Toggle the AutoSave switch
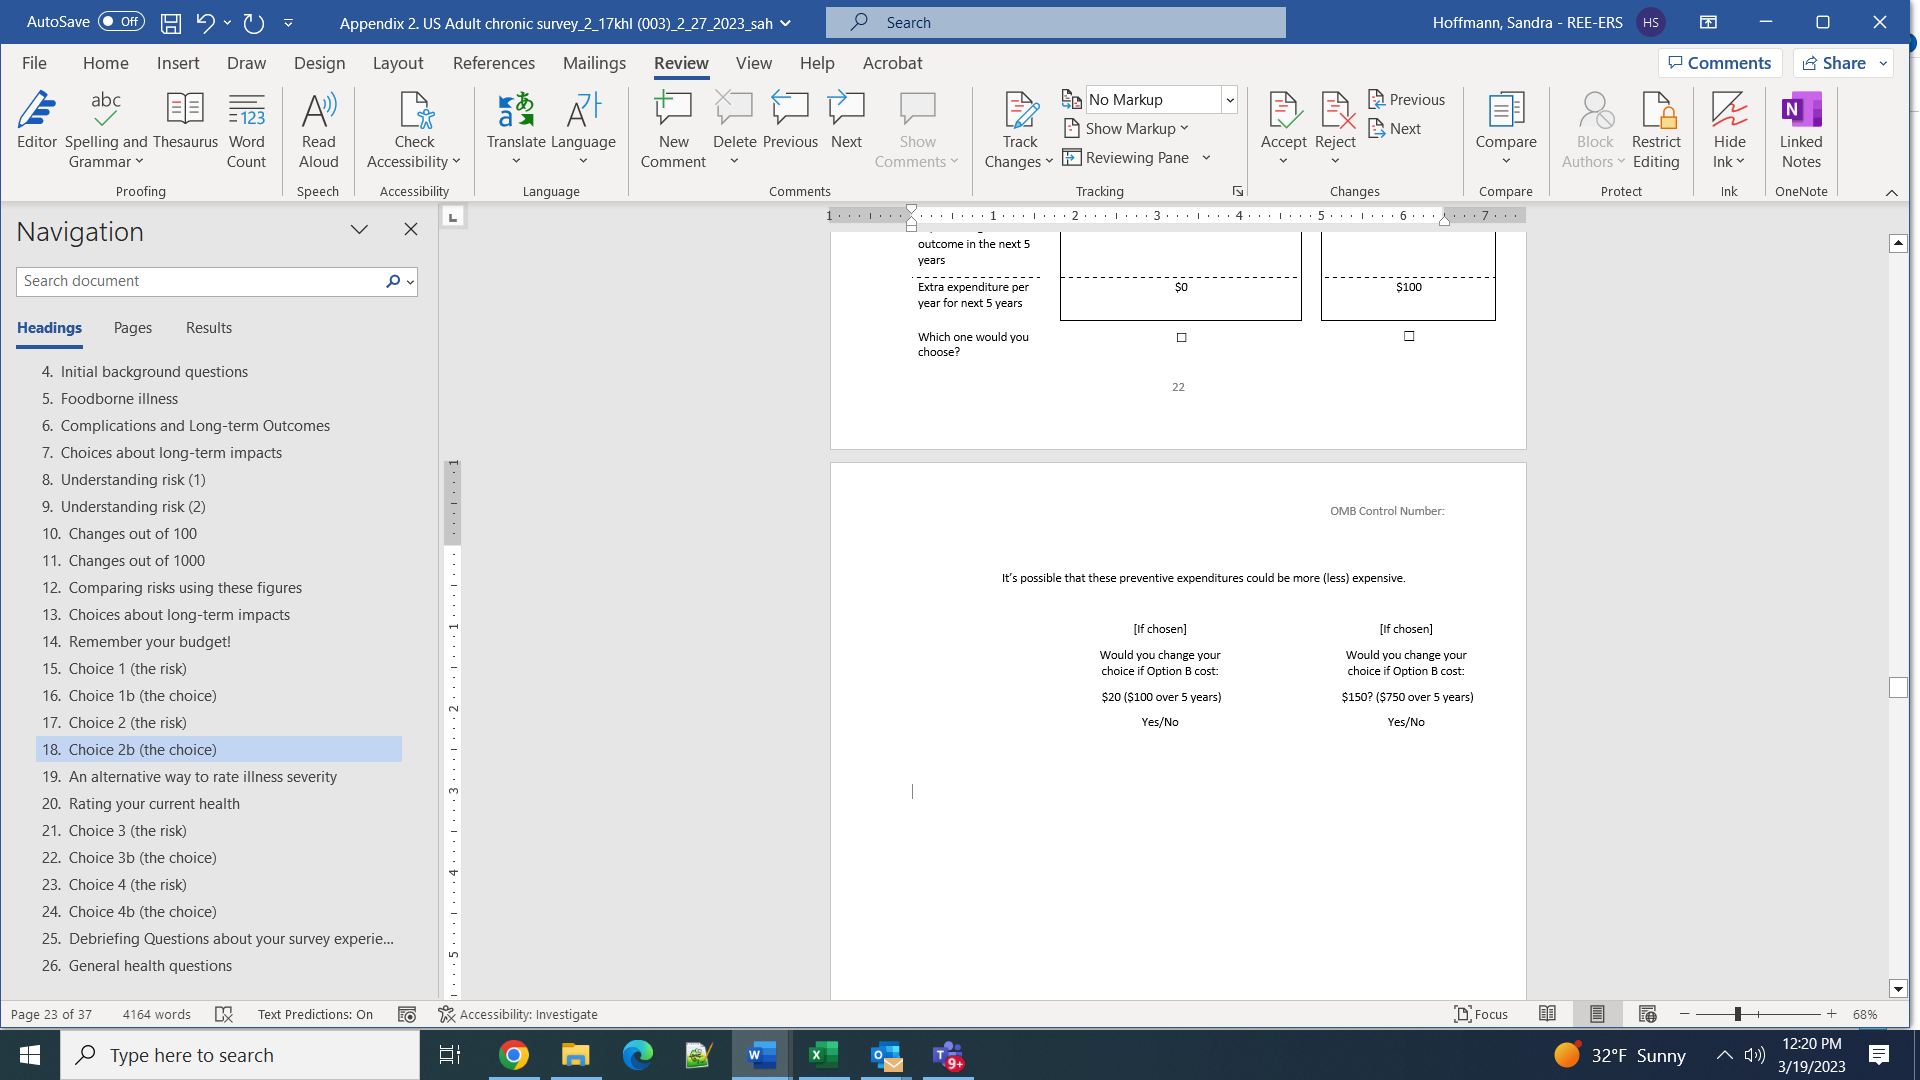This screenshot has width=1920, height=1080. pos(121,21)
